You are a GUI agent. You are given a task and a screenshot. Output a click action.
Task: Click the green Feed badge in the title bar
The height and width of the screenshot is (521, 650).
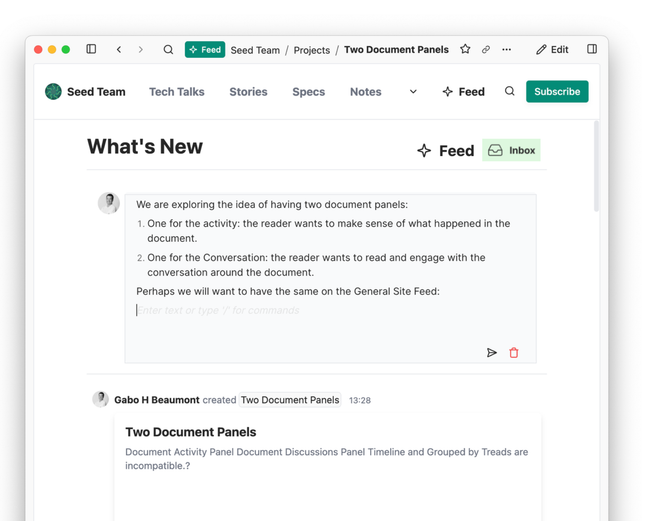pyautogui.click(x=205, y=49)
